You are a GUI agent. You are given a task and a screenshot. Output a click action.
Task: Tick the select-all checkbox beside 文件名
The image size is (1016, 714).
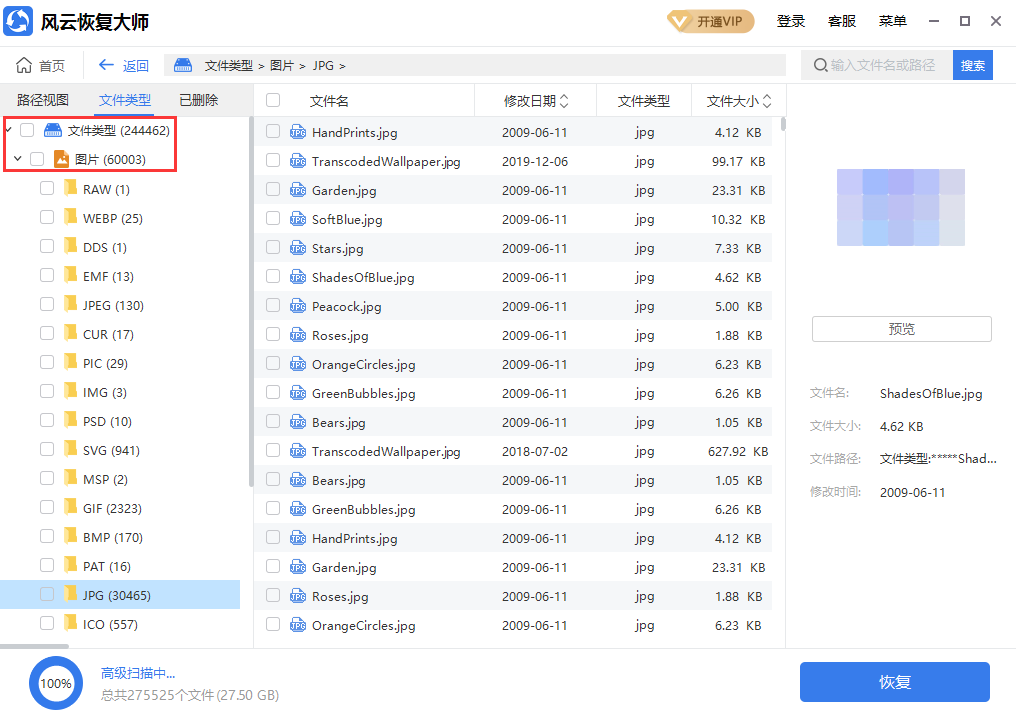click(x=273, y=101)
